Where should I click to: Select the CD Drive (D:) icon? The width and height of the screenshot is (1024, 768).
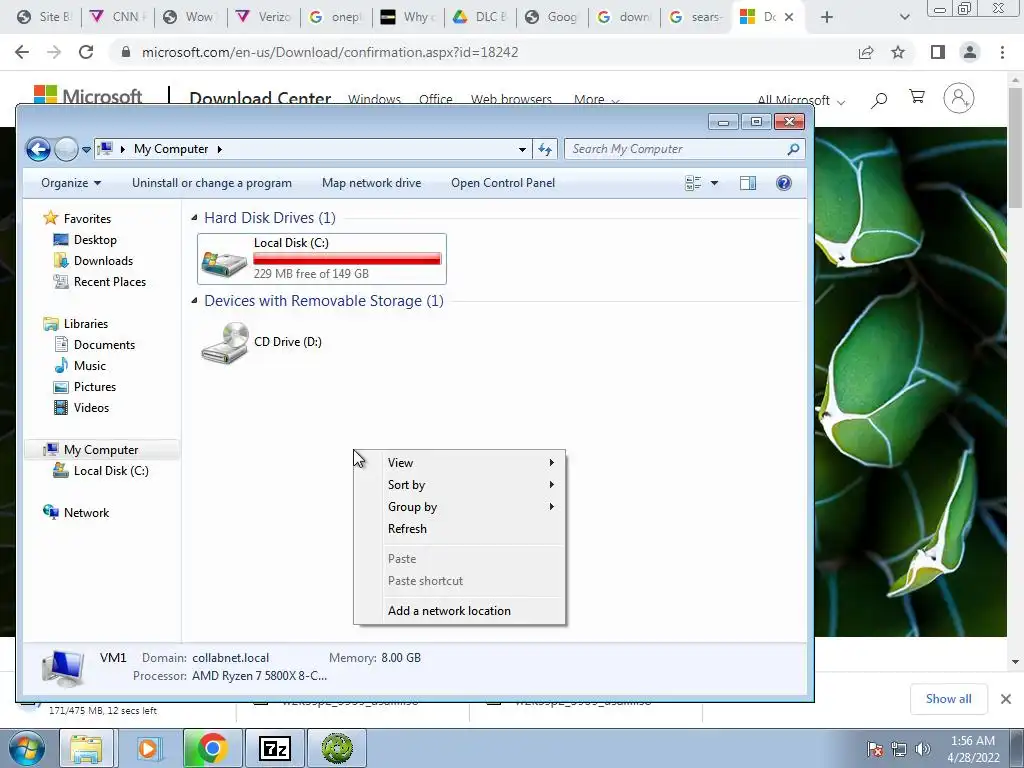[224, 342]
